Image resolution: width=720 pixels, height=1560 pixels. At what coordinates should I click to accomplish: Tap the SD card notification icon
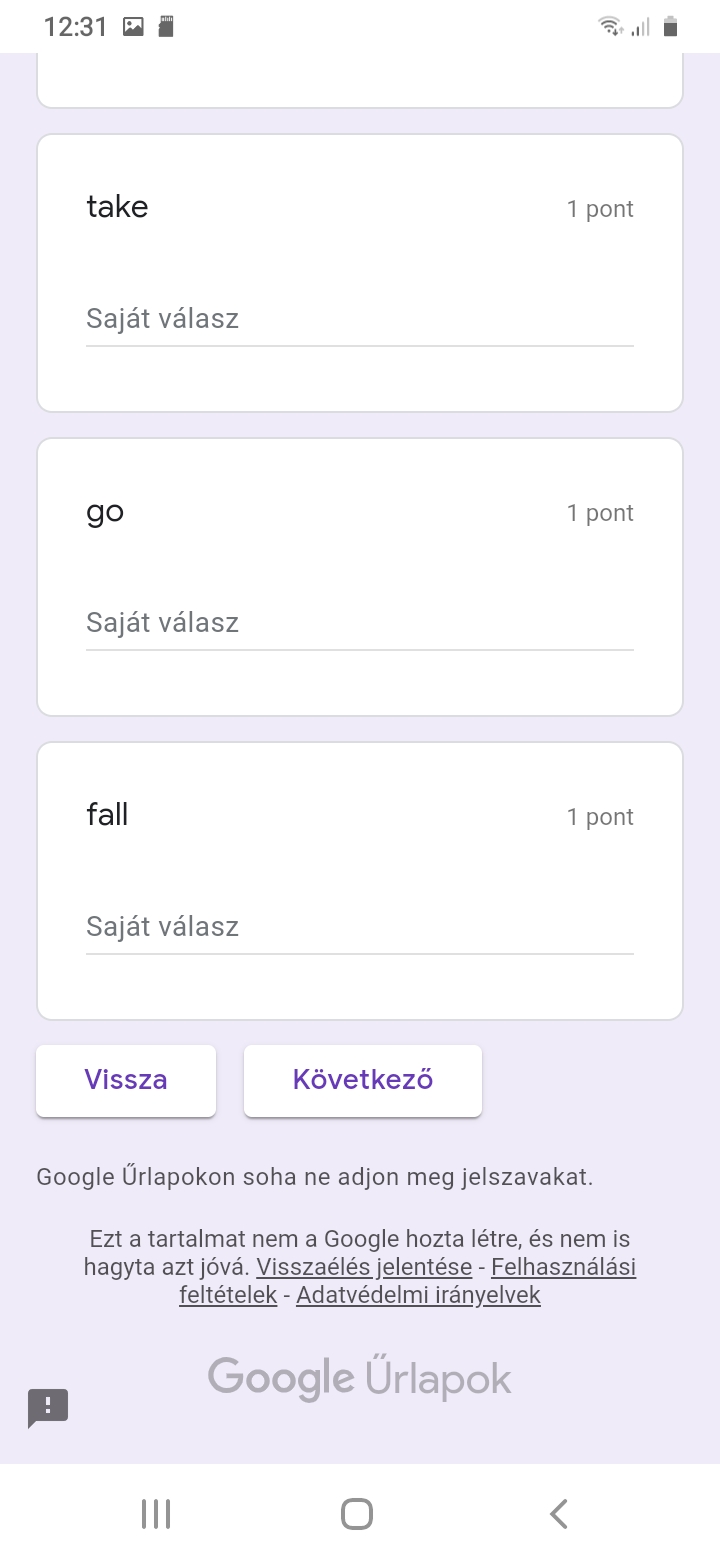coord(166,27)
